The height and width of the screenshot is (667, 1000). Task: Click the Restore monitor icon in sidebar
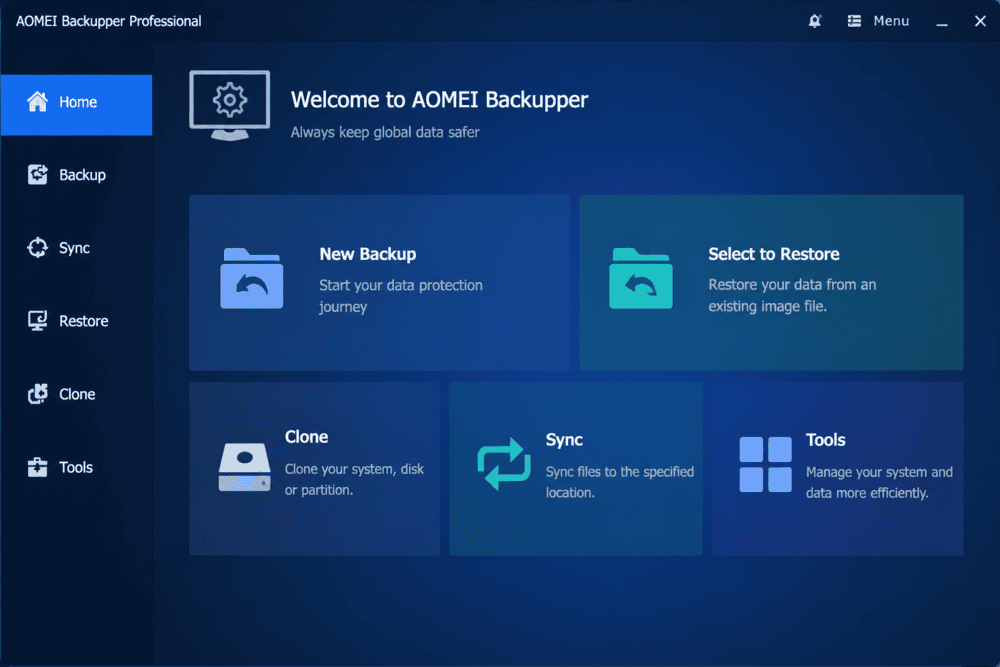tap(37, 320)
